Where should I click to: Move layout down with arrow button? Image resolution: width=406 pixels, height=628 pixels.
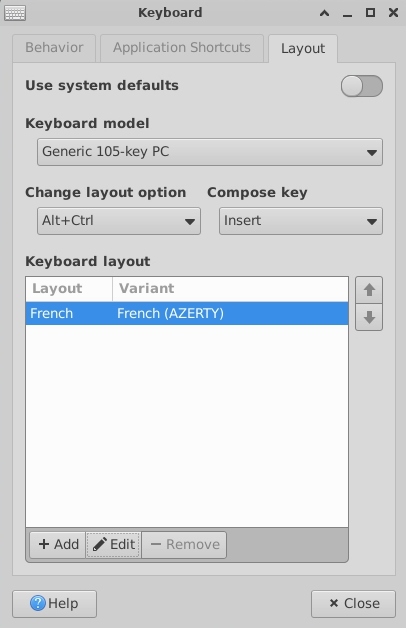pyautogui.click(x=369, y=317)
